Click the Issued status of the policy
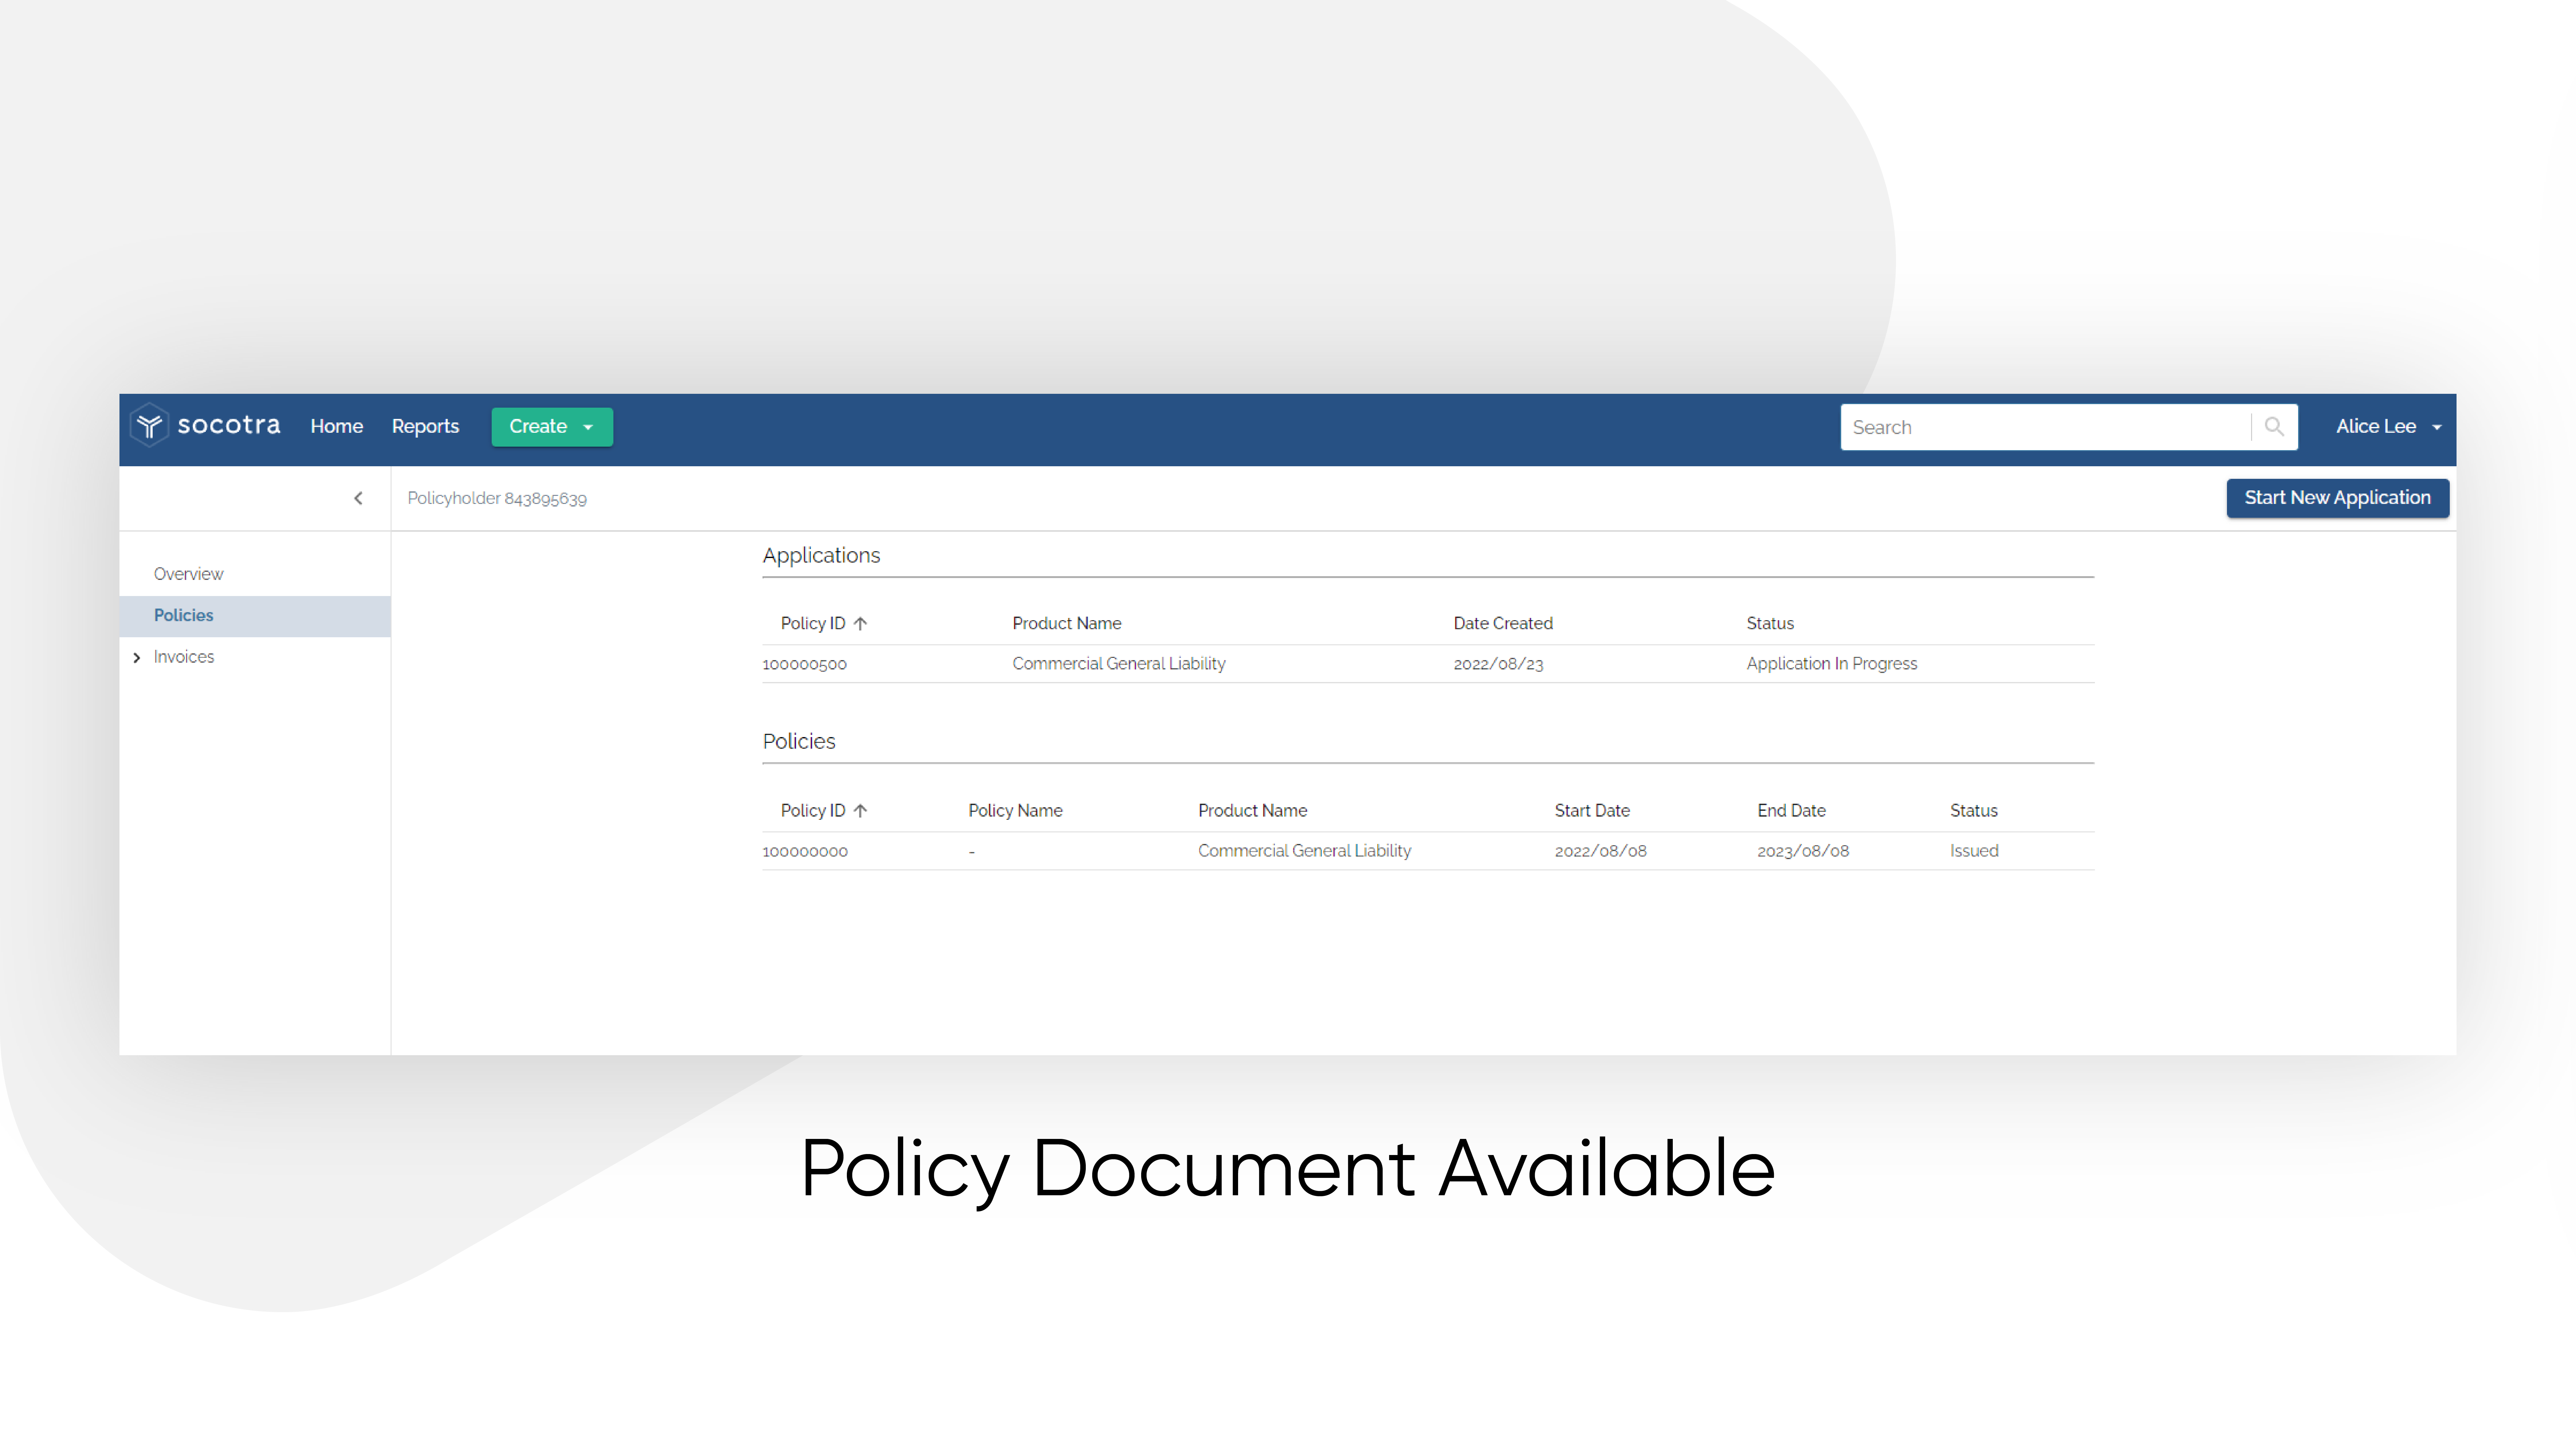The width and height of the screenshot is (2576, 1449). coord(1973,851)
